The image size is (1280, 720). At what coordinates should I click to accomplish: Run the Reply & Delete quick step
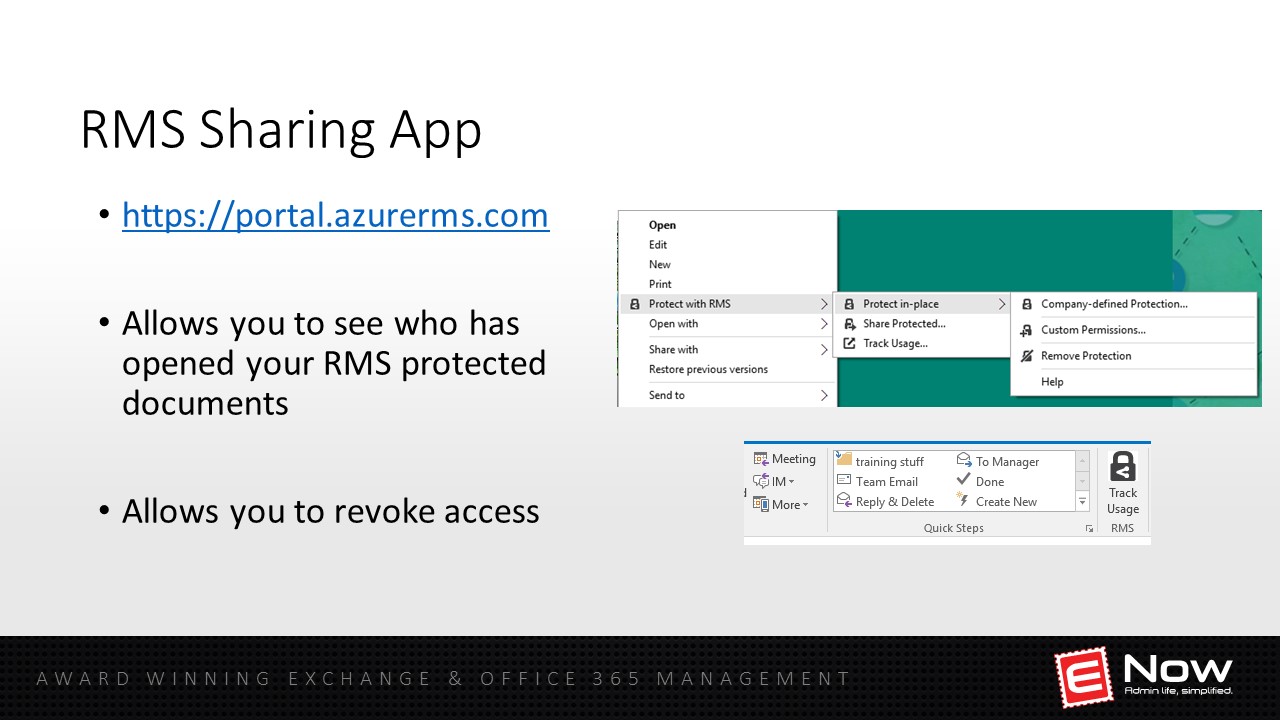coord(886,502)
